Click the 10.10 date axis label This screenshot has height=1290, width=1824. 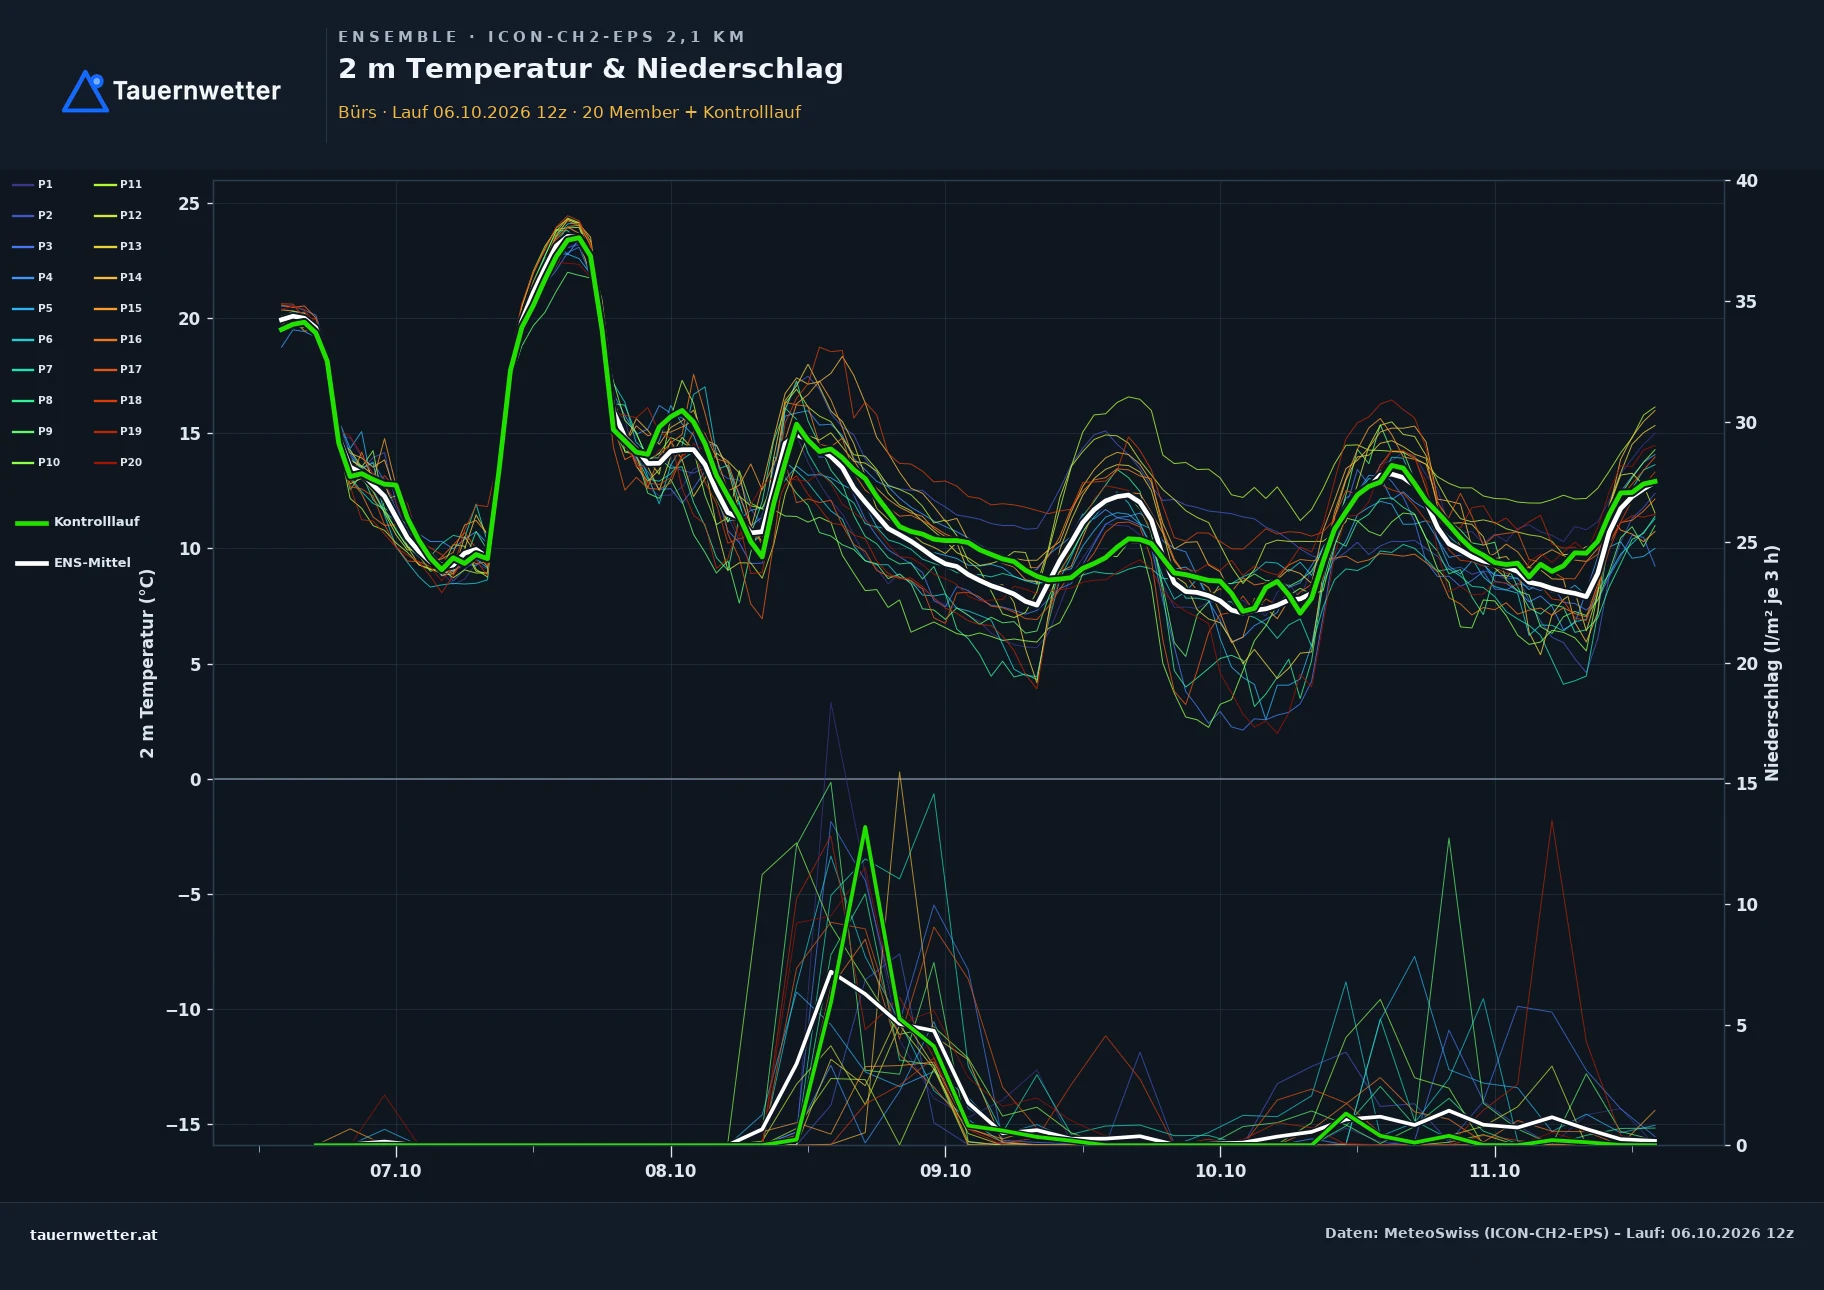point(1221,1171)
